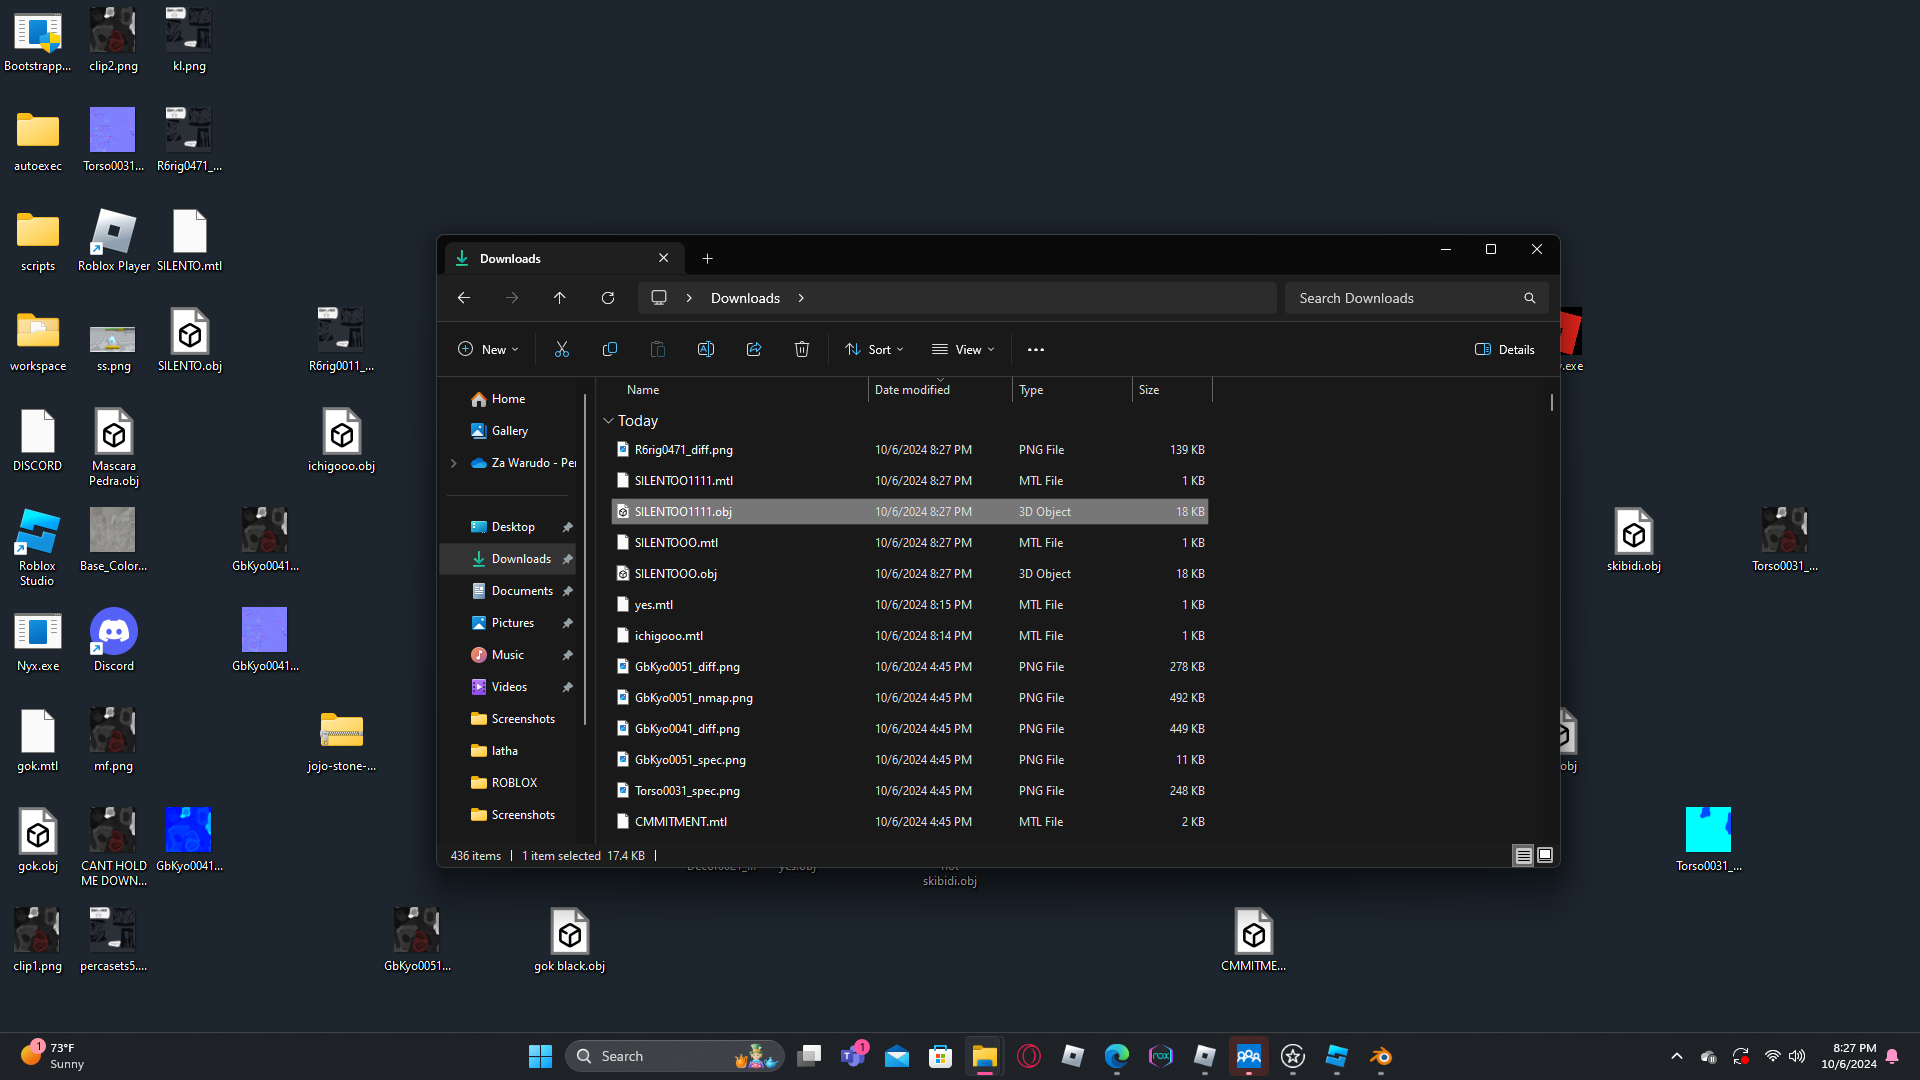Viewport: 1920px width, 1080px height.
Task: Go up one folder level
Action: tap(559, 298)
